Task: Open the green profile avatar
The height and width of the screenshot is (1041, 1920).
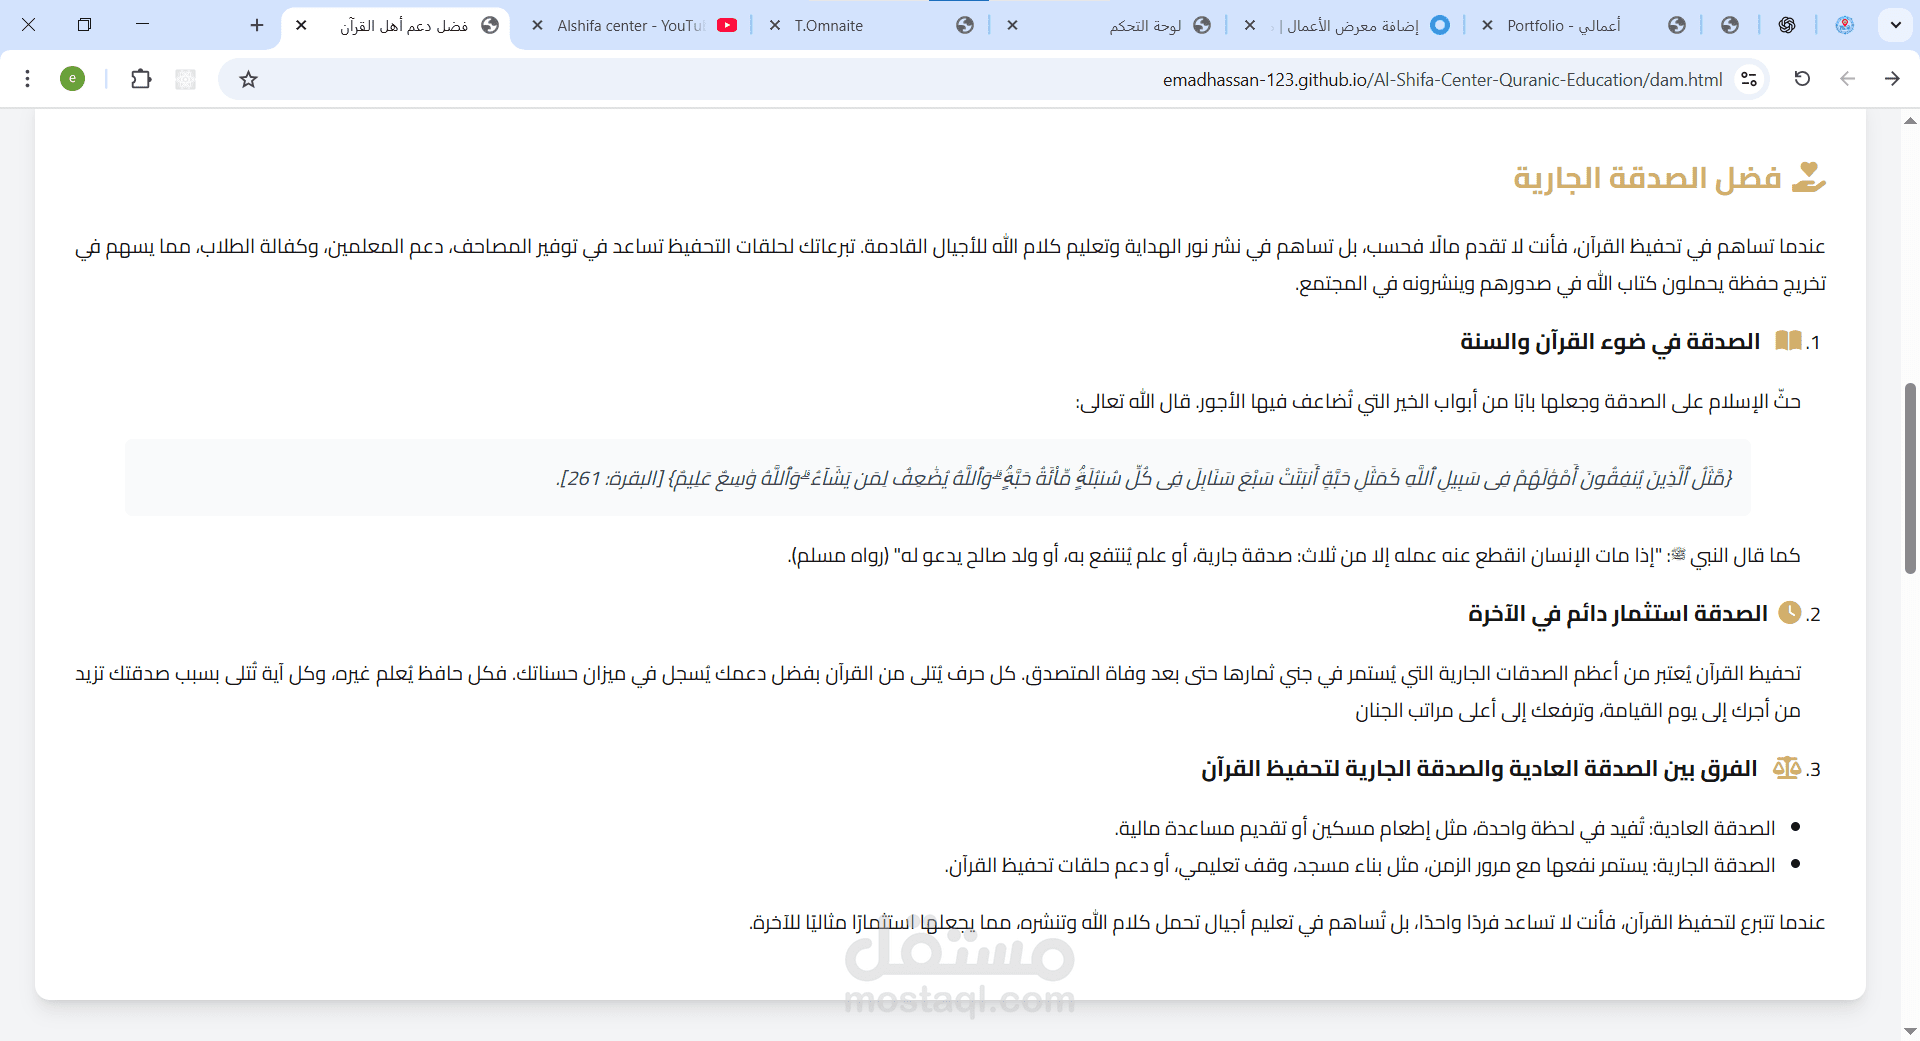Action: click(x=72, y=79)
